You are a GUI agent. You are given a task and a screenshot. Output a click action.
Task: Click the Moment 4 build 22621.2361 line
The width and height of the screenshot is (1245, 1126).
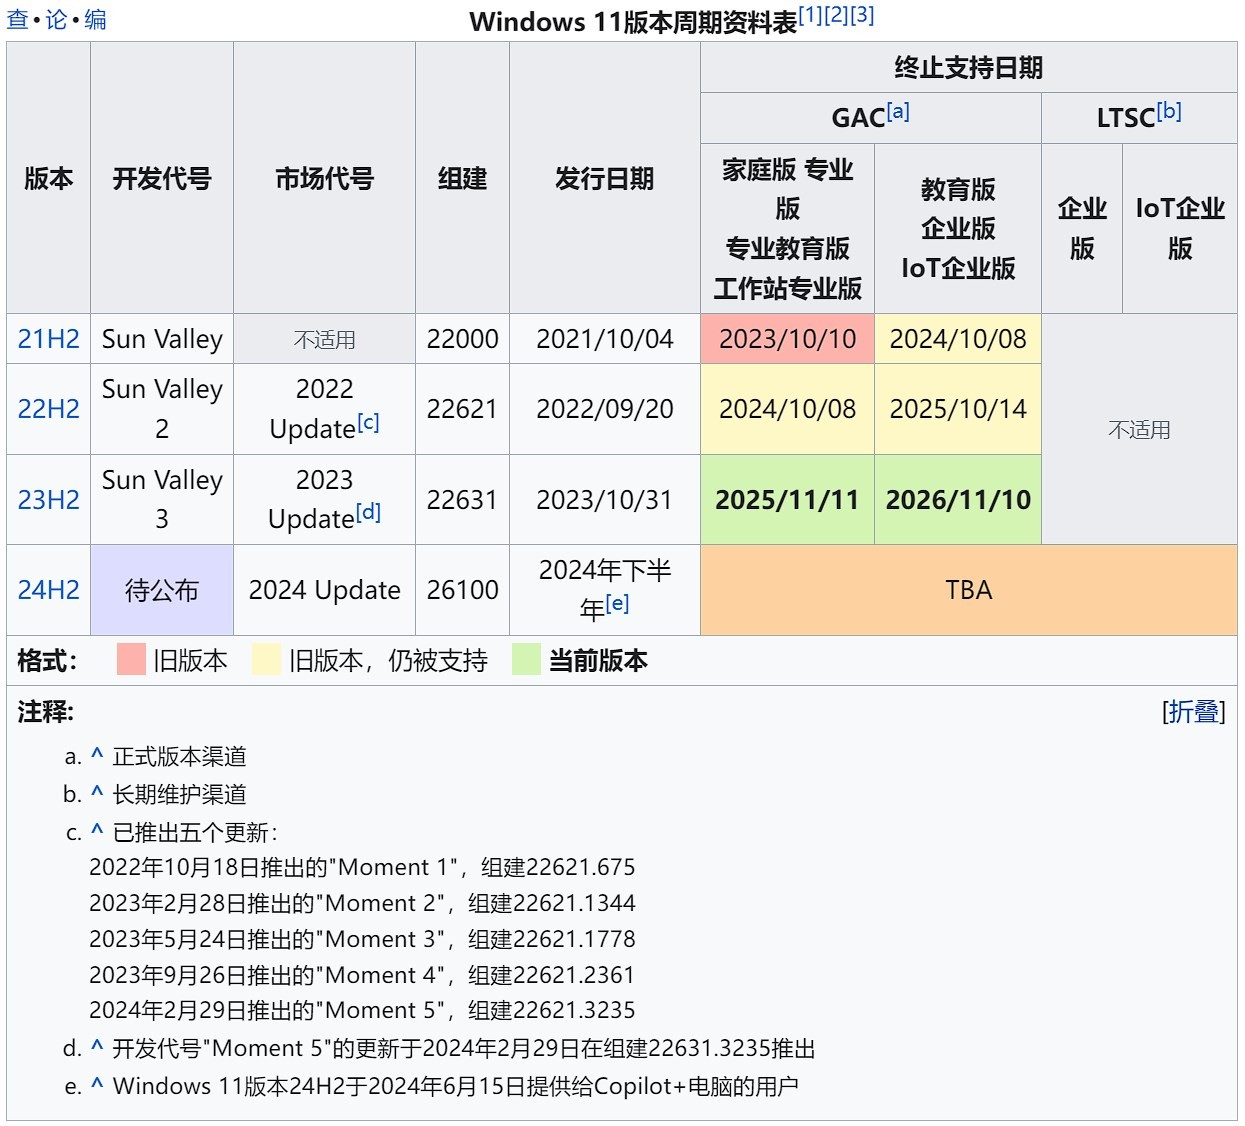362,975
